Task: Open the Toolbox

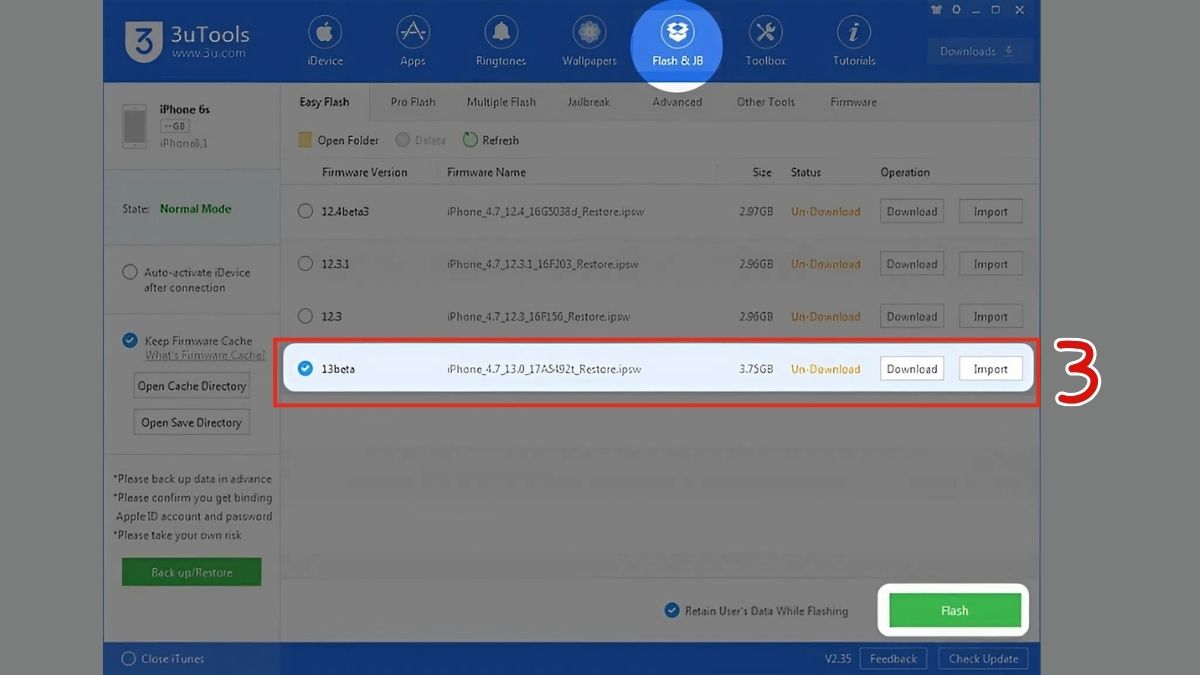Action: pyautogui.click(x=764, y=40)
